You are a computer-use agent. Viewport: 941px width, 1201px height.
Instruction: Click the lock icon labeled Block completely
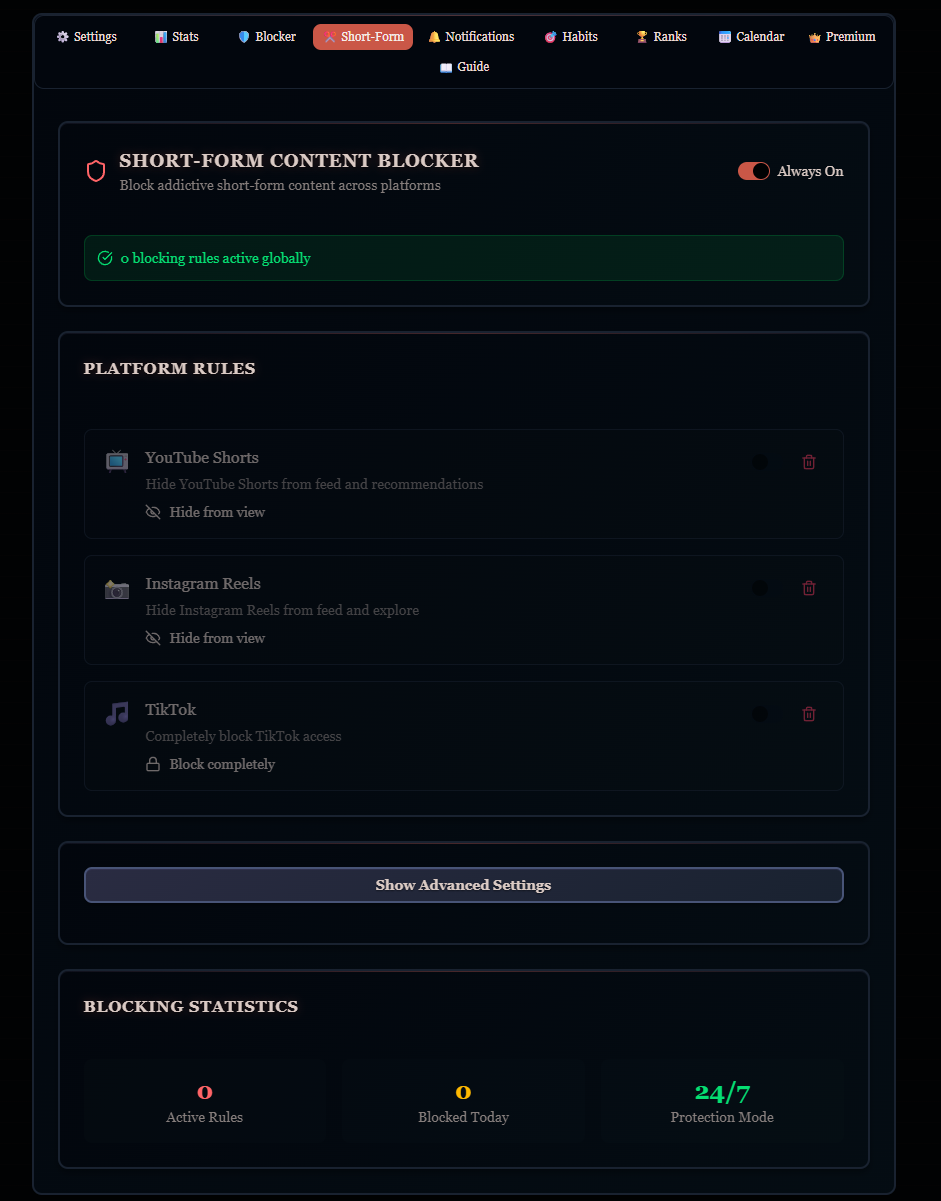[x=152, y=763]
